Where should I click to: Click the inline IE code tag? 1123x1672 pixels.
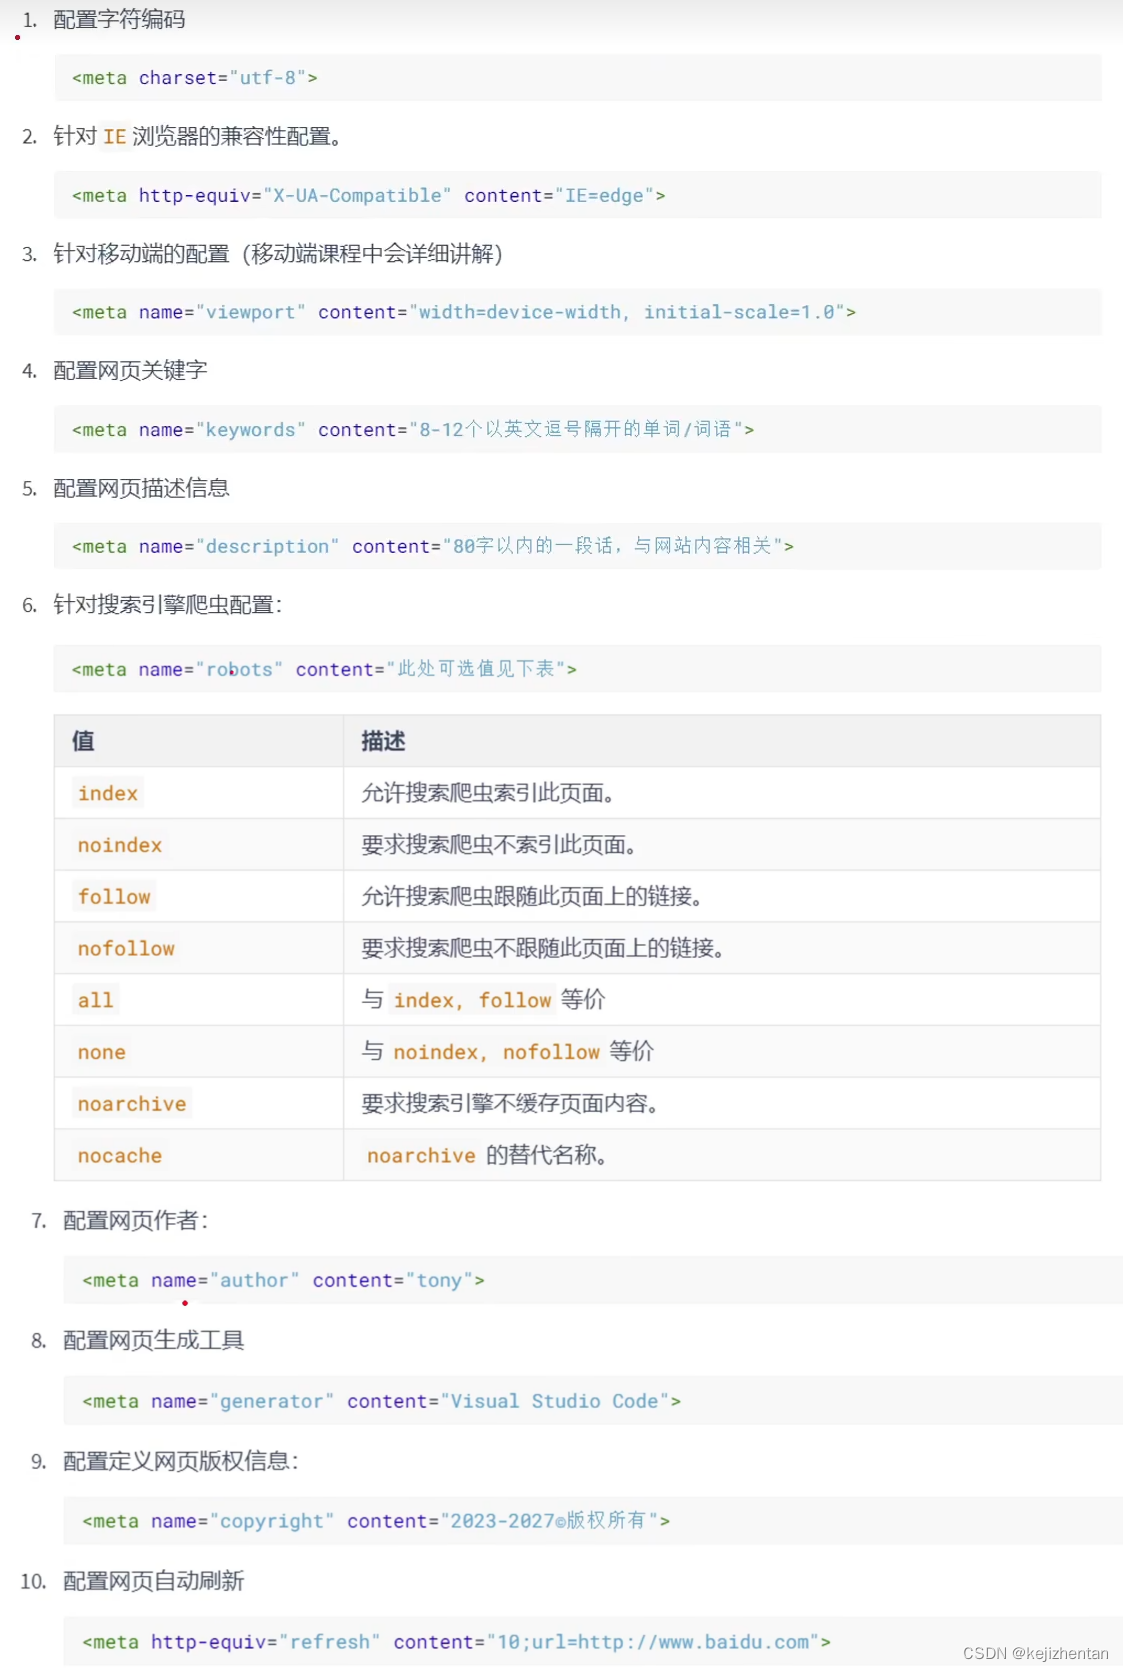coord(115,137)
